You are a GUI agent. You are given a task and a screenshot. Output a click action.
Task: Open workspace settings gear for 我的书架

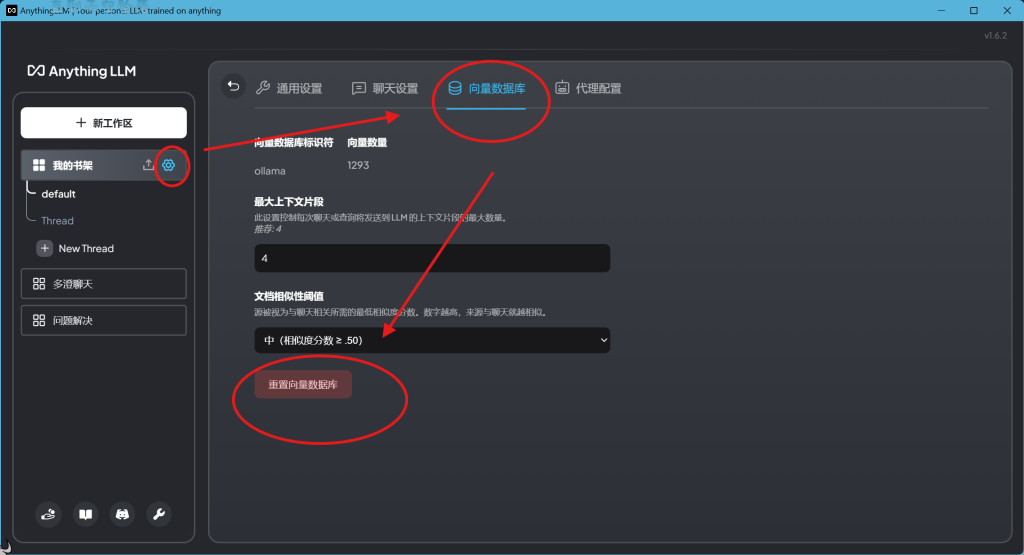[x=168, y=165]
